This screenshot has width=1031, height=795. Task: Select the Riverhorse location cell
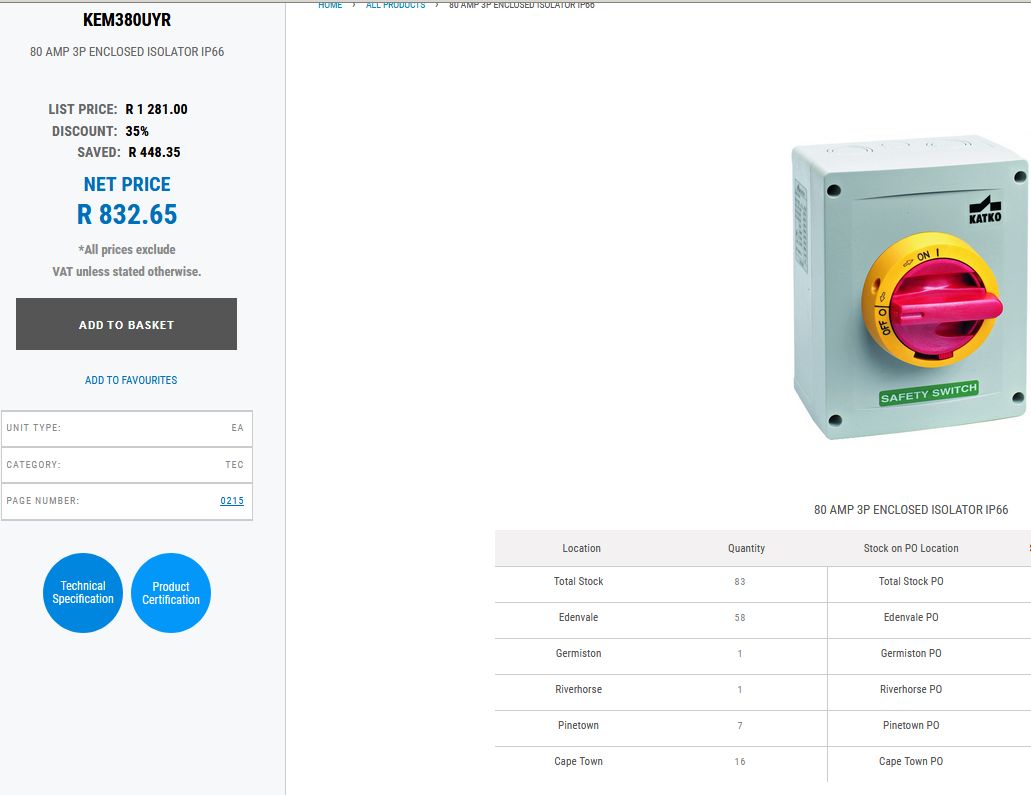pyautogui.click(x=579, y=689)
